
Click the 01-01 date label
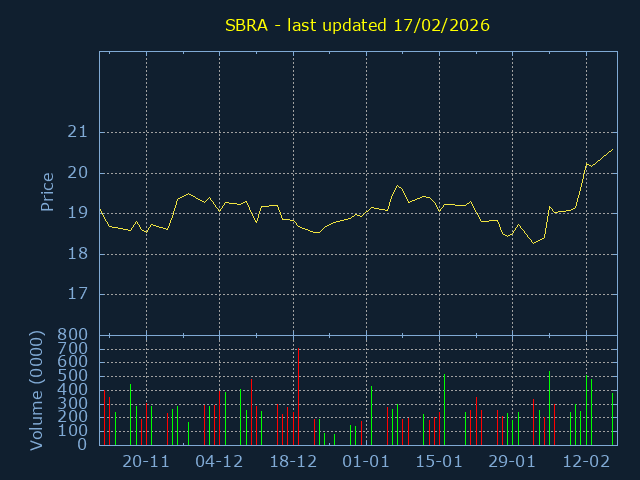(x=366, y=462)
